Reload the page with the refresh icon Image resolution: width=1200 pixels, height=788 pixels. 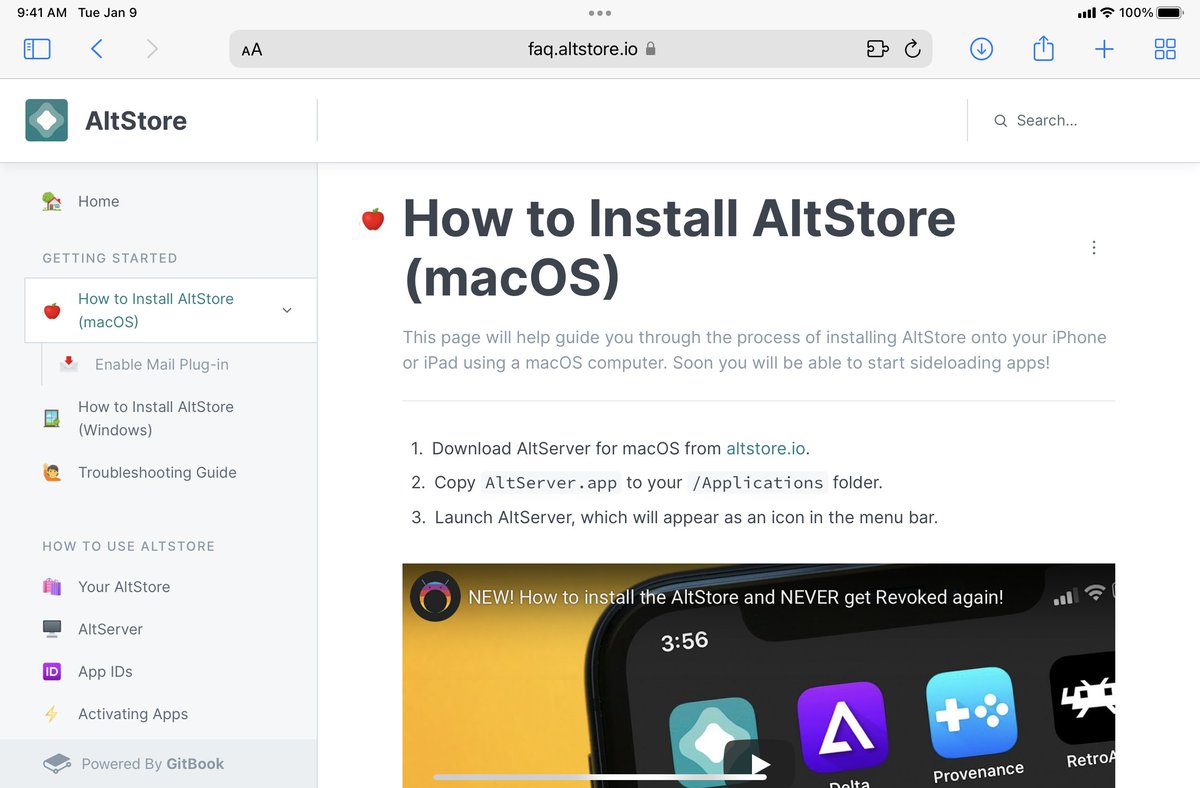(x=913, y=48)
